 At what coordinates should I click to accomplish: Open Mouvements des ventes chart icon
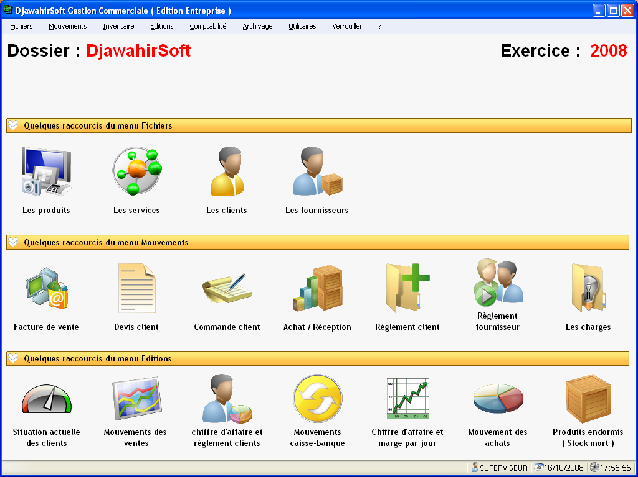tap(137, 399)
